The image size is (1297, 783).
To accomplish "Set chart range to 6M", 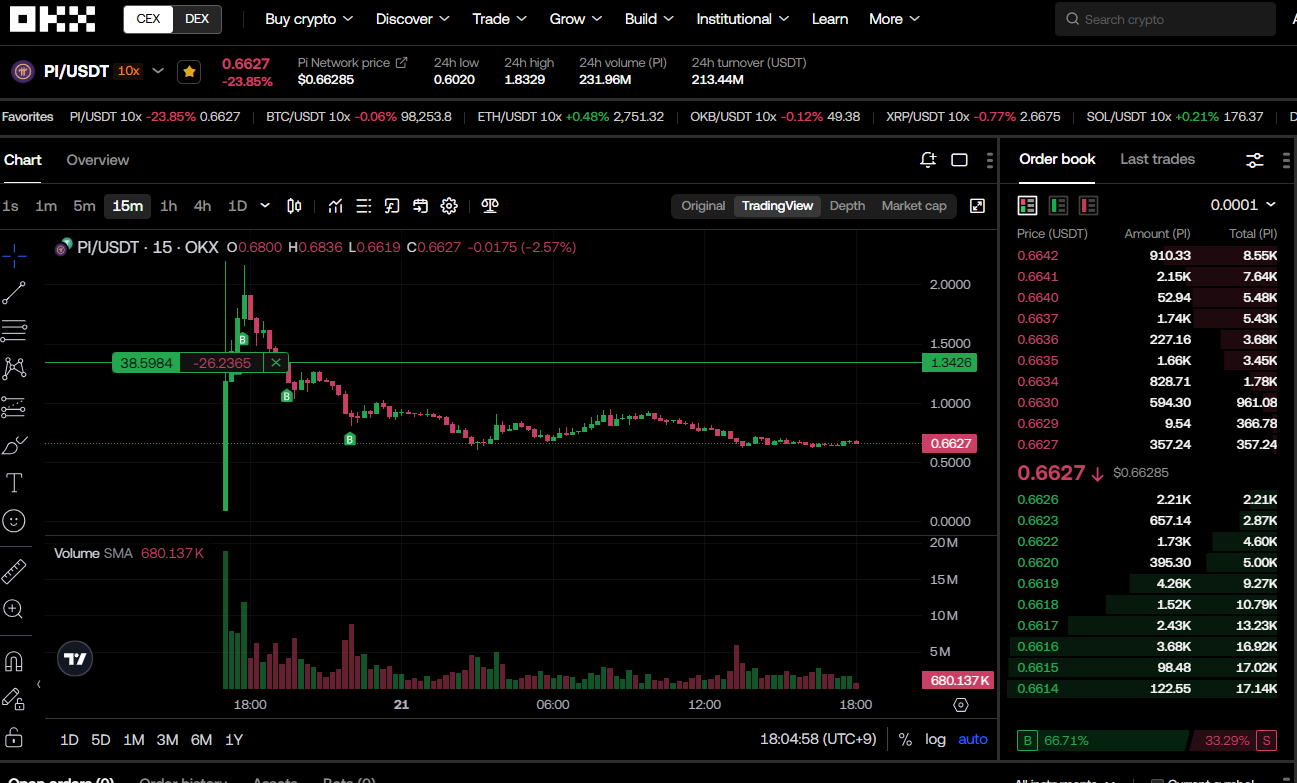I will [x=201, y=740].
